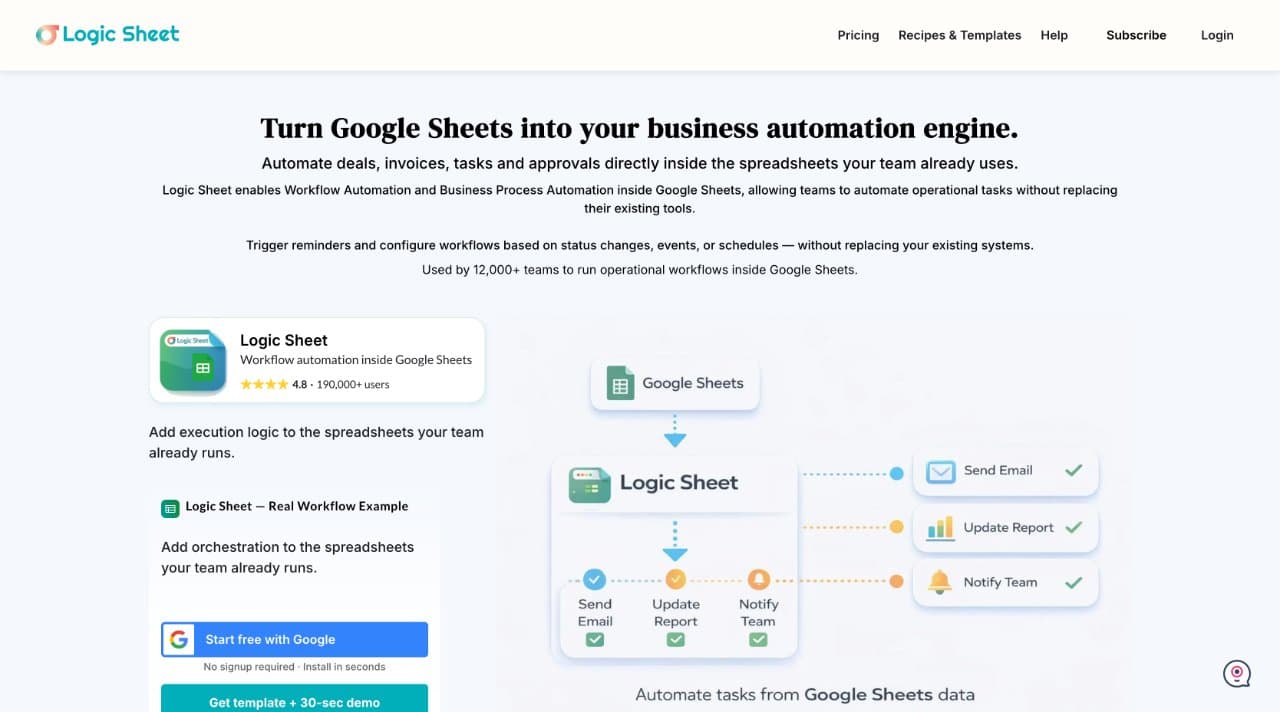
Task: Go to the Help page
Action: [1054, 35]
